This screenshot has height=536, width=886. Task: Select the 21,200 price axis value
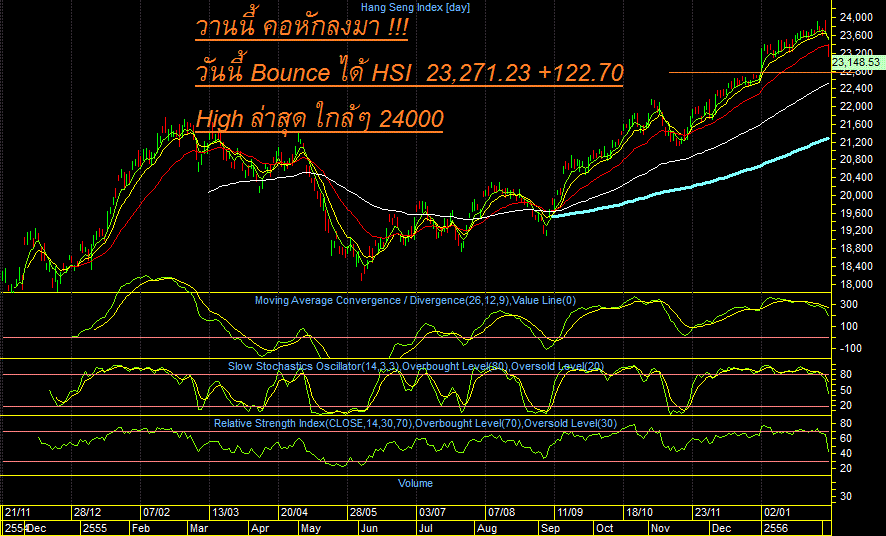click(856, 142)
